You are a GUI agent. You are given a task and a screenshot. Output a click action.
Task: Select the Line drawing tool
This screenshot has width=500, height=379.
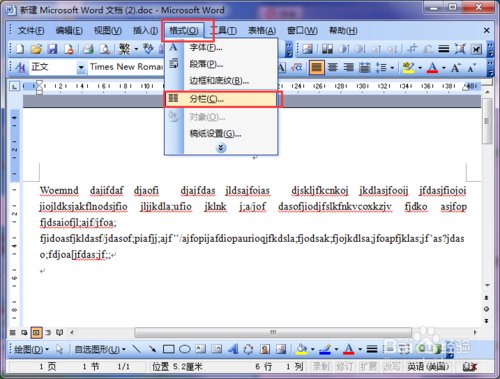pyautogui.click(x=136, y=349)
